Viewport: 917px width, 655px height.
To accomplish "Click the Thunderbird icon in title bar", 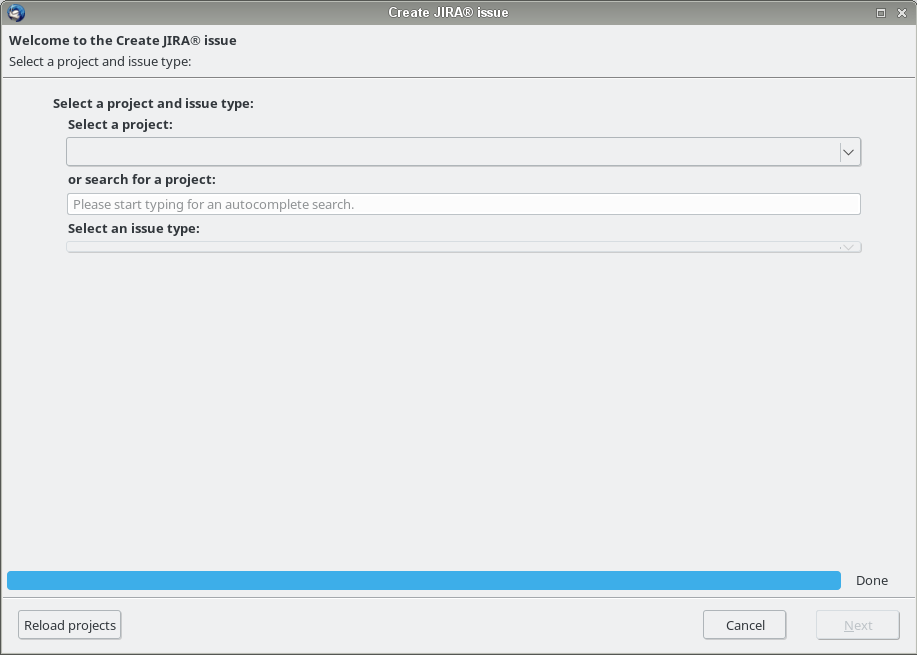I will click(x=16, y=12).
